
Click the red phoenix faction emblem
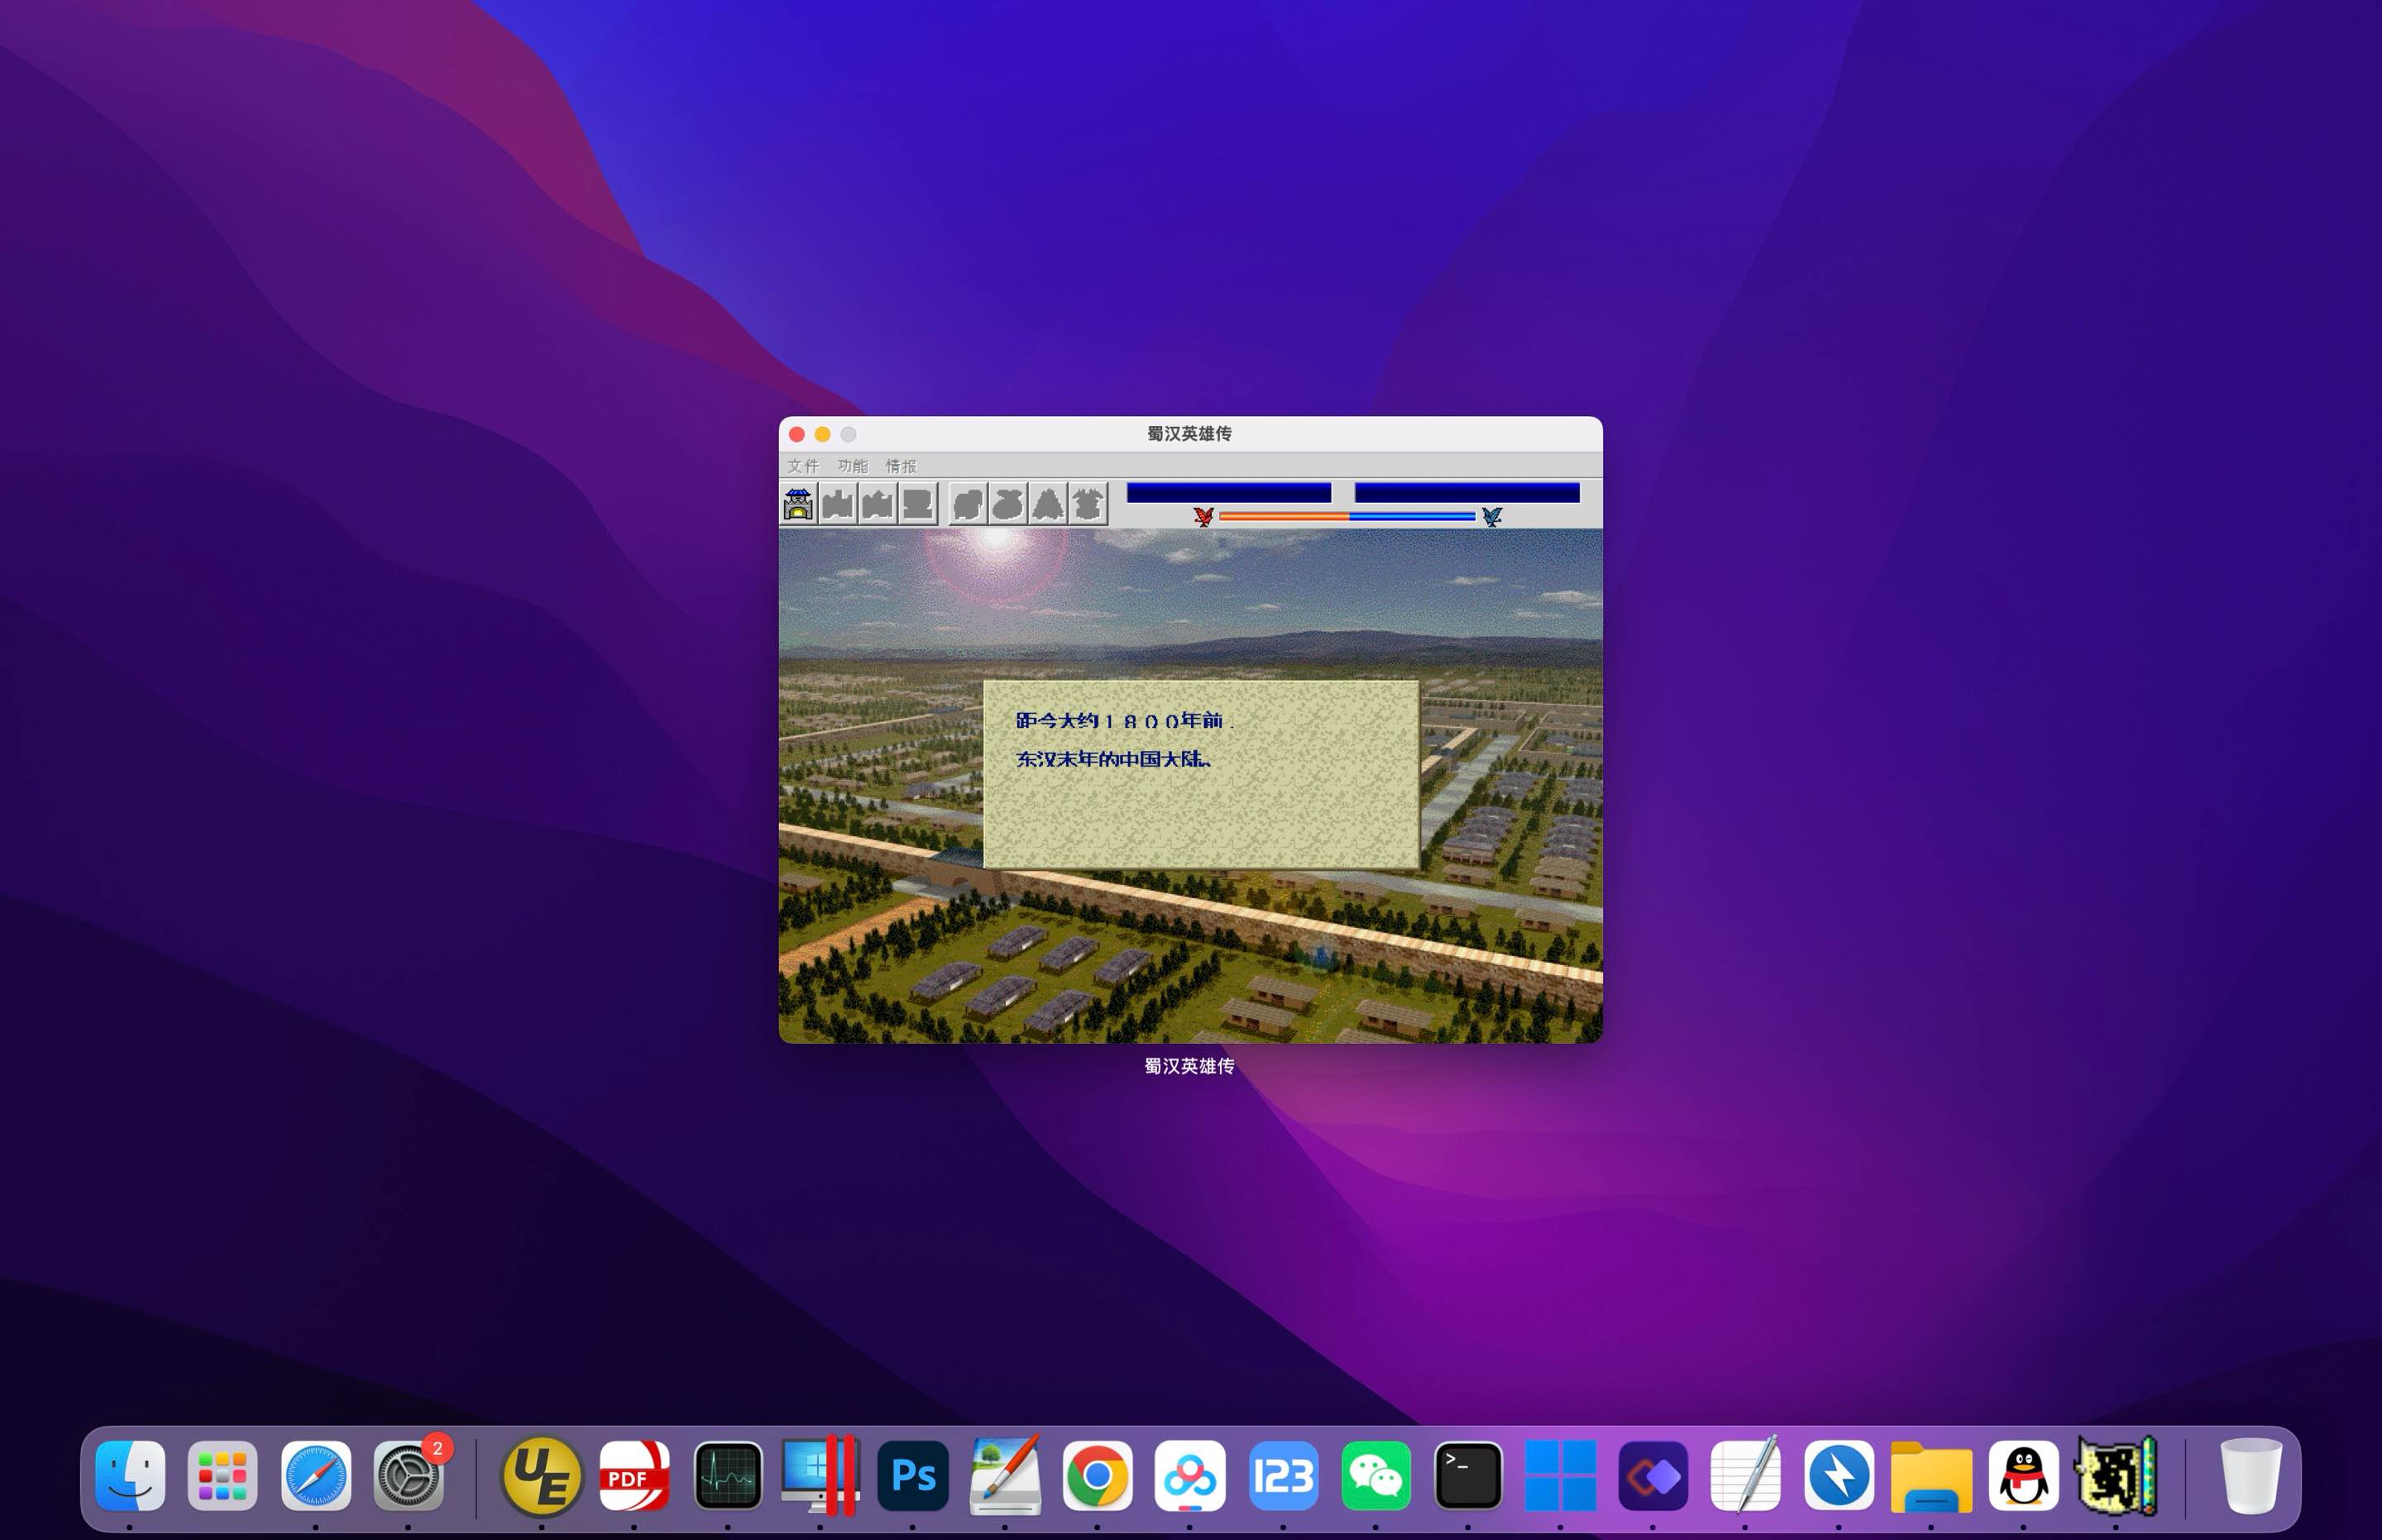pos(1203,516)
